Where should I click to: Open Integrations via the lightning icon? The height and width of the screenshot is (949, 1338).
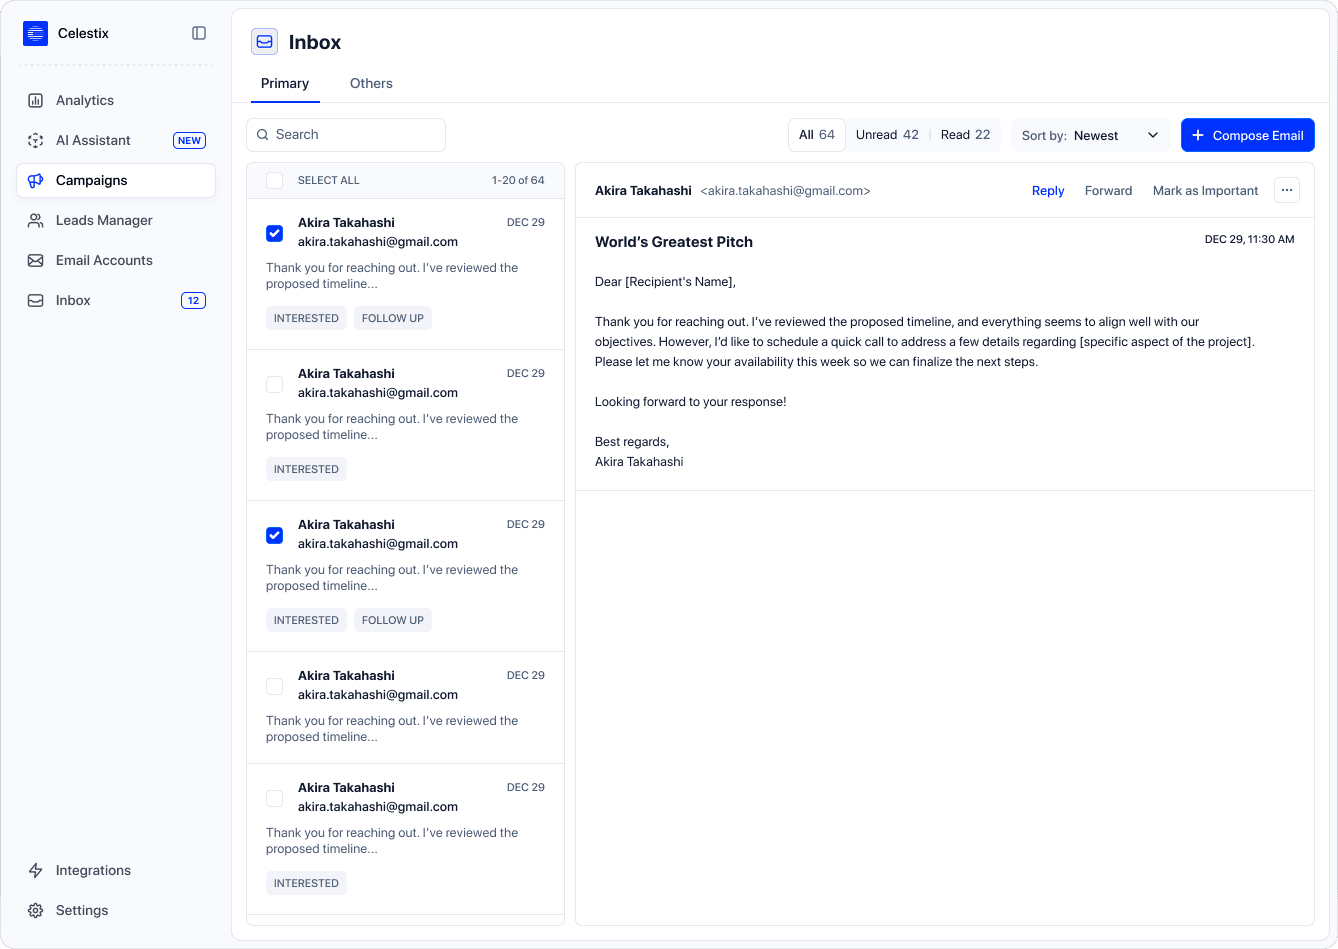(36, 870)
